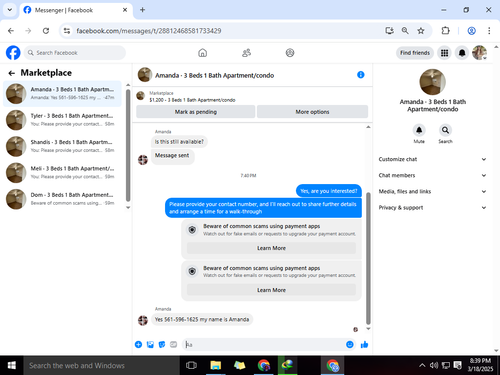Open volume control in system tray

[434, 365]
